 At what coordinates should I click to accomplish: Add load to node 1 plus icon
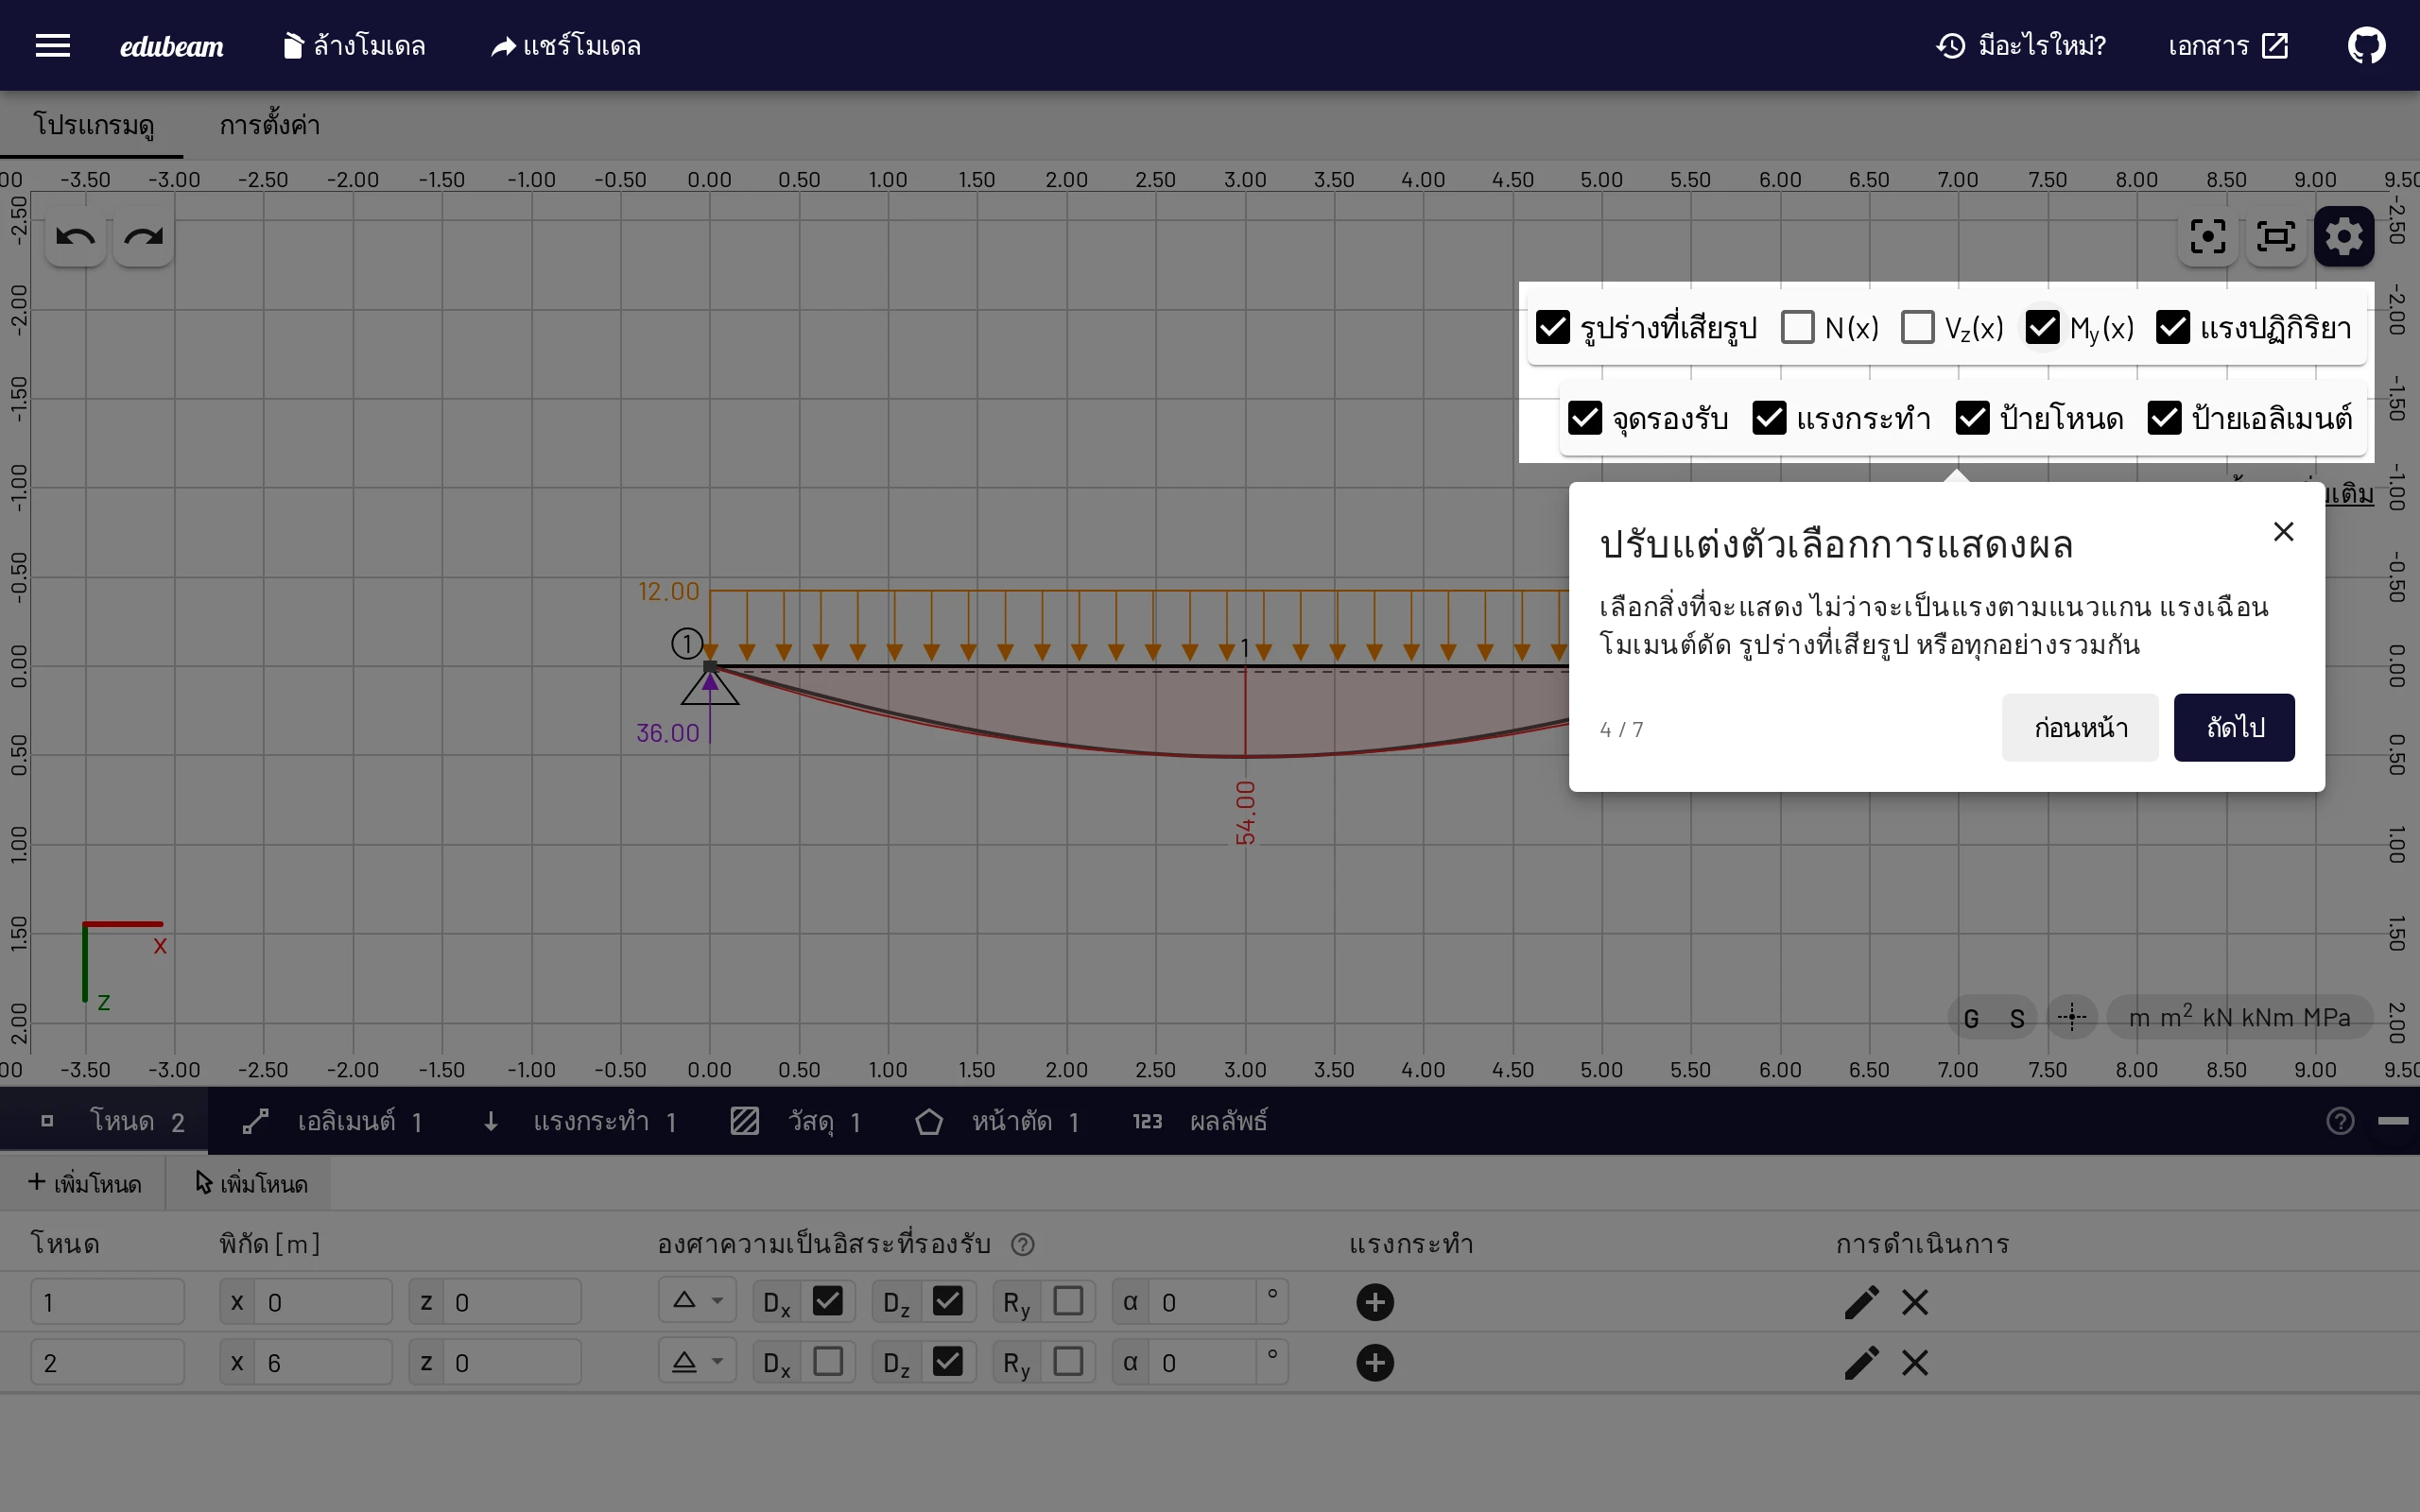pyautogui.click(x=1375, y=1302)
